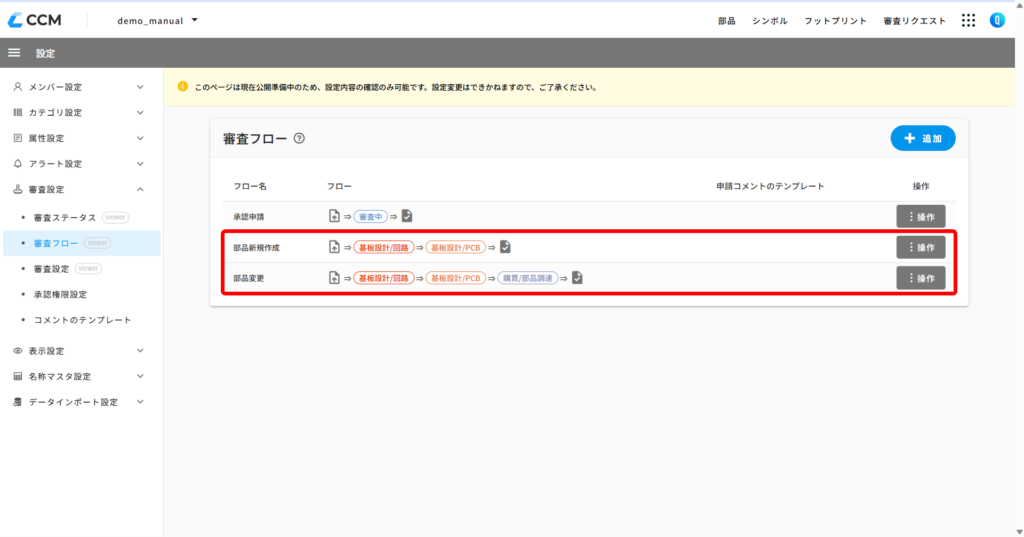Open the hamburger menu icon

14,53
